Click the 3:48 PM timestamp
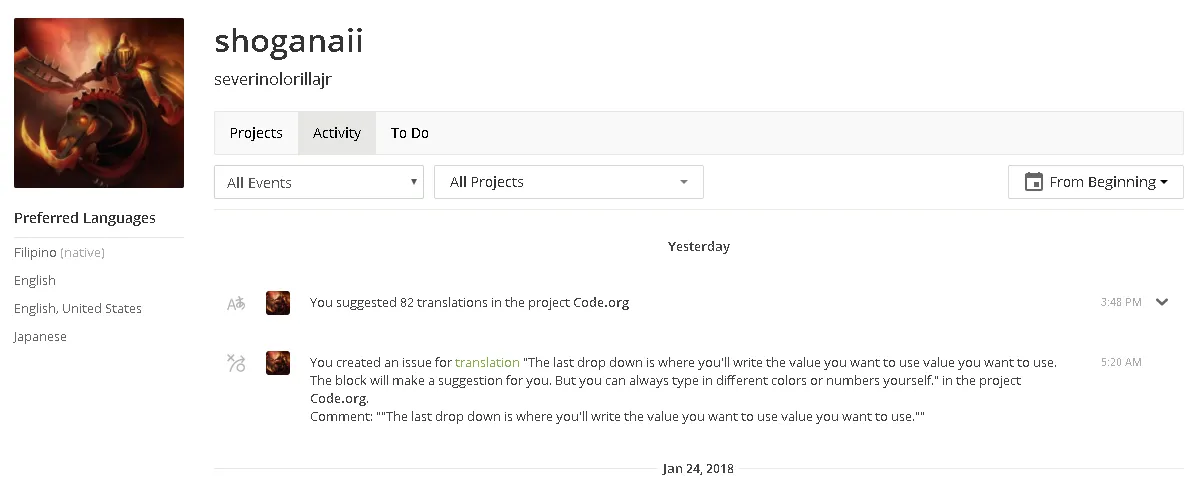1198x488 pixels. pos(1121,302)
